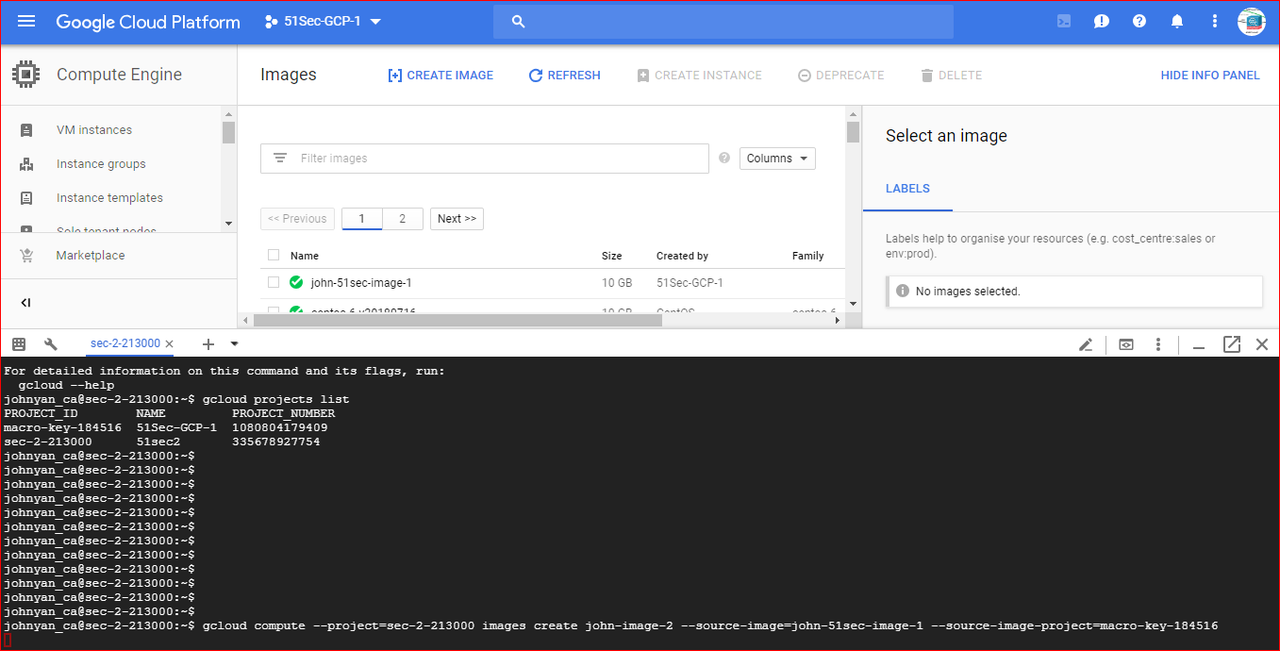1280x651 pixels.
Task: Open the dropdown arrow beside the add-session plus
Action: click(x=234, y=343)
